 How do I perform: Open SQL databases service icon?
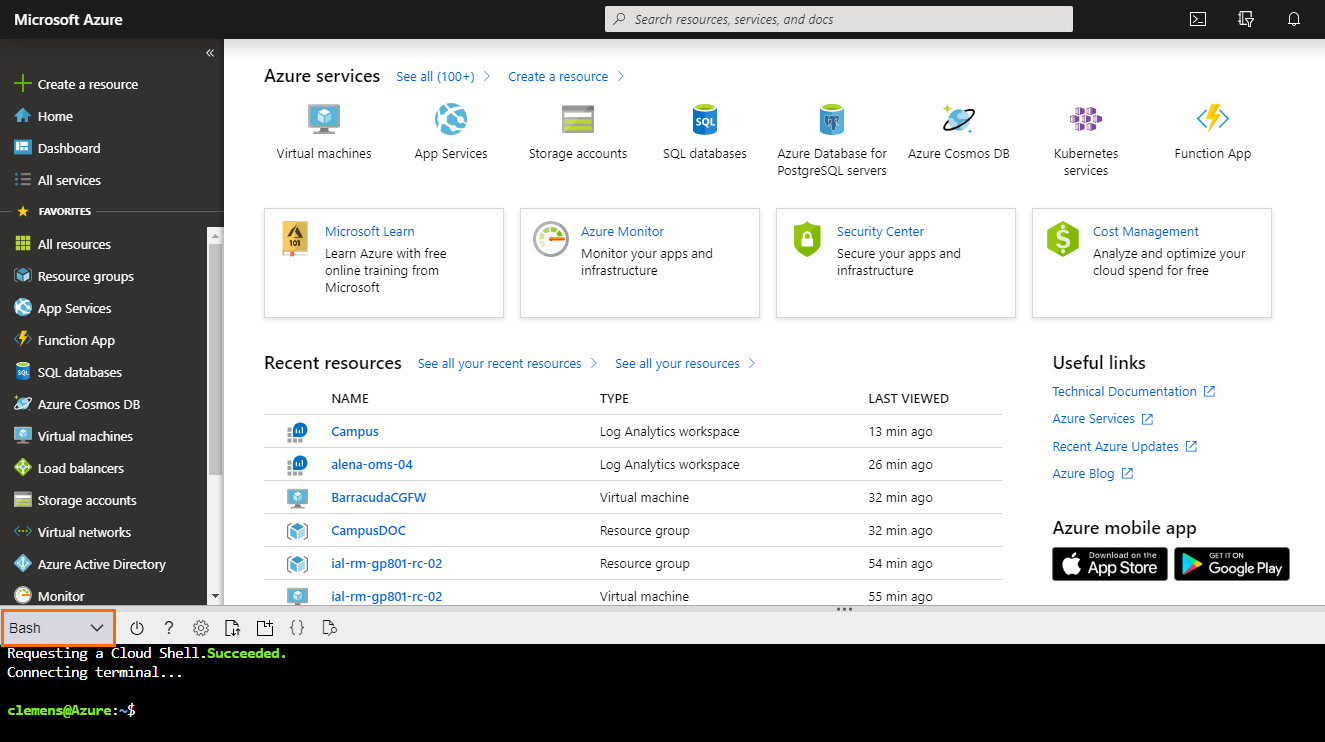[705, 119]
